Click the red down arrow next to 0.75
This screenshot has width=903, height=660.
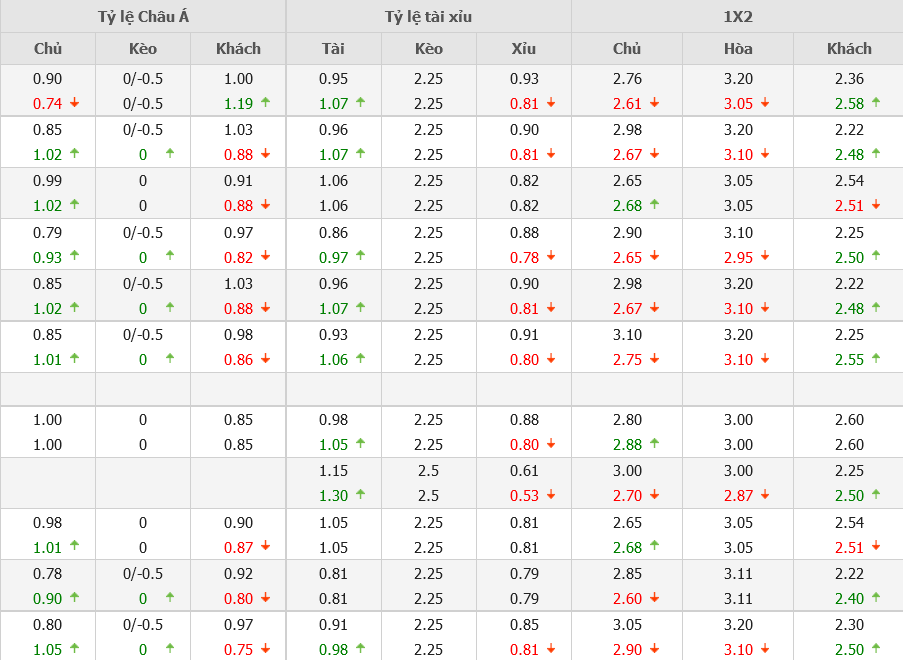pos(265,649)
